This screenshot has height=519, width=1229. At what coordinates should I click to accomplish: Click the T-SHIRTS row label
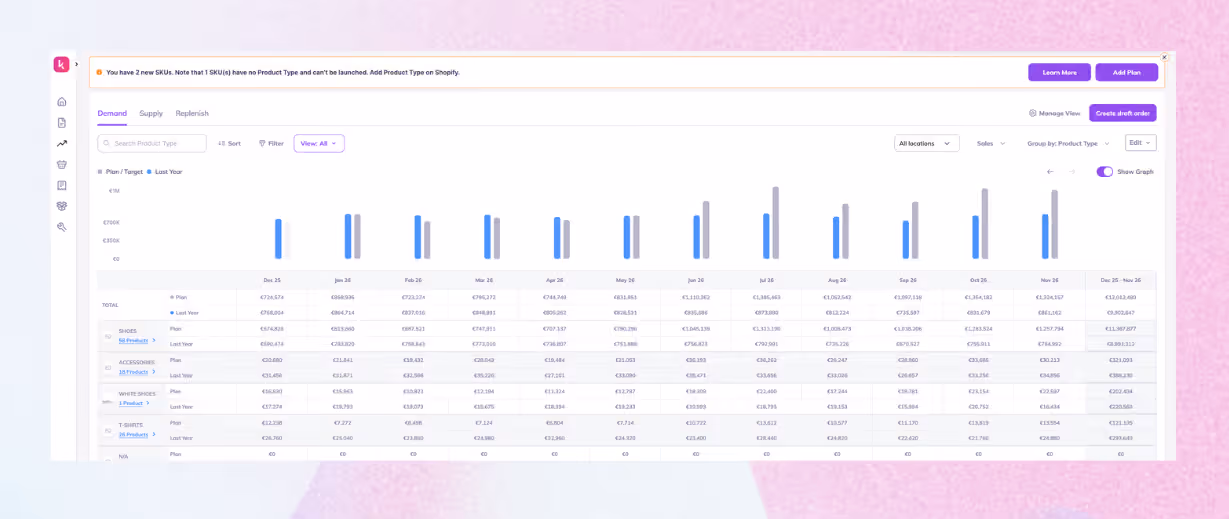tap(132, 425)
